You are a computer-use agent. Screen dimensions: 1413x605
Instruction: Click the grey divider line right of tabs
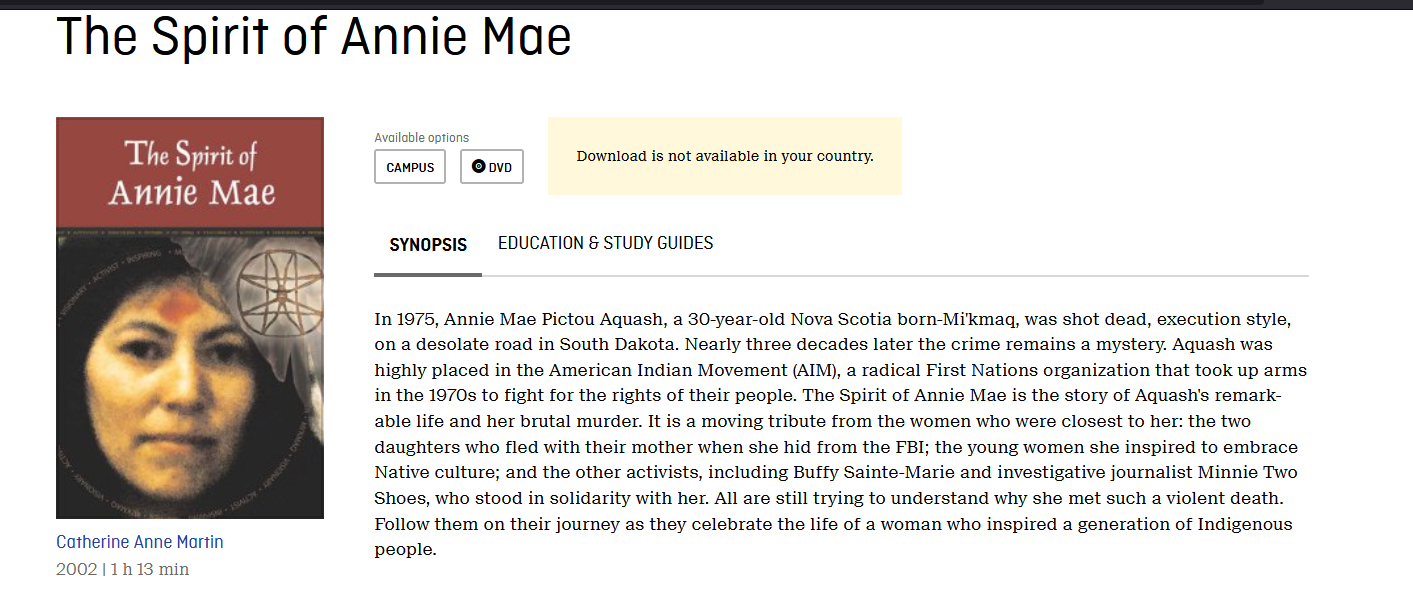pyautogui.click(x=895, y=275)
